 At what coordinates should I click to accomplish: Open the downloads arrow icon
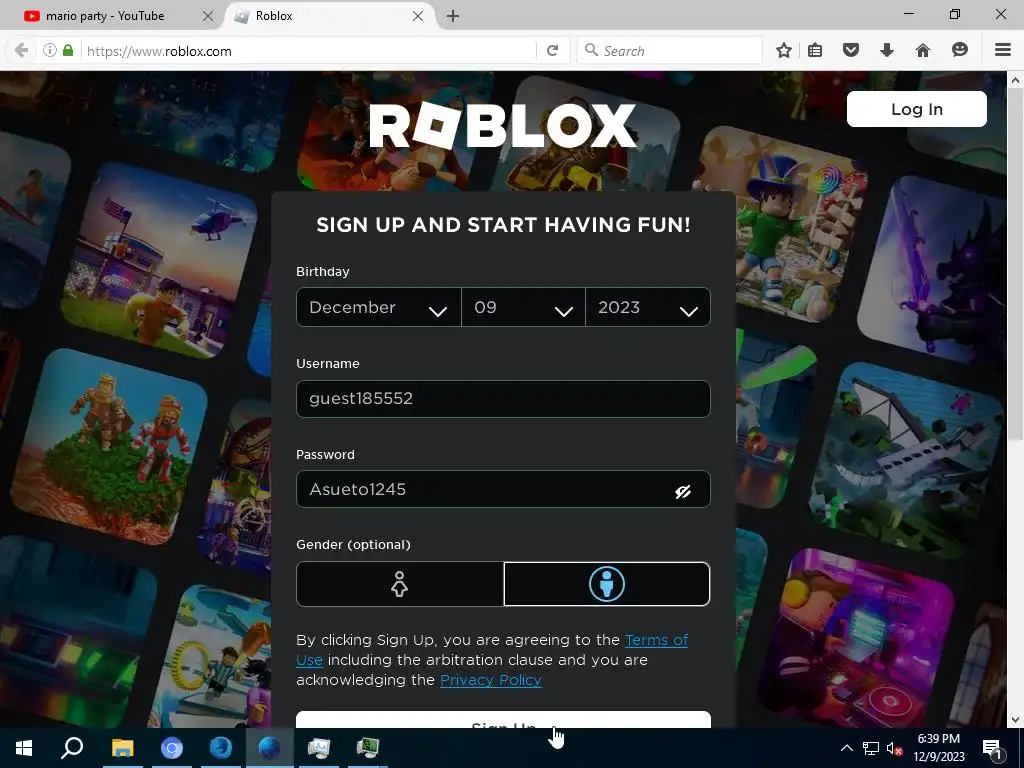pyautogui.click(x=886, y=50)
